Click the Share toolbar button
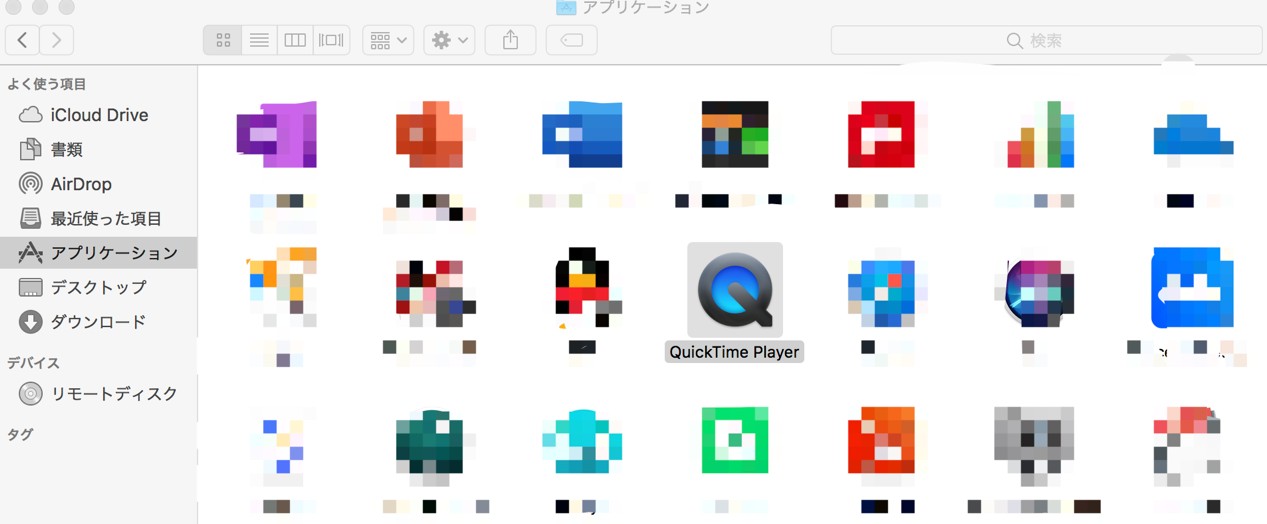1267x524 pixels. [510, 40]
